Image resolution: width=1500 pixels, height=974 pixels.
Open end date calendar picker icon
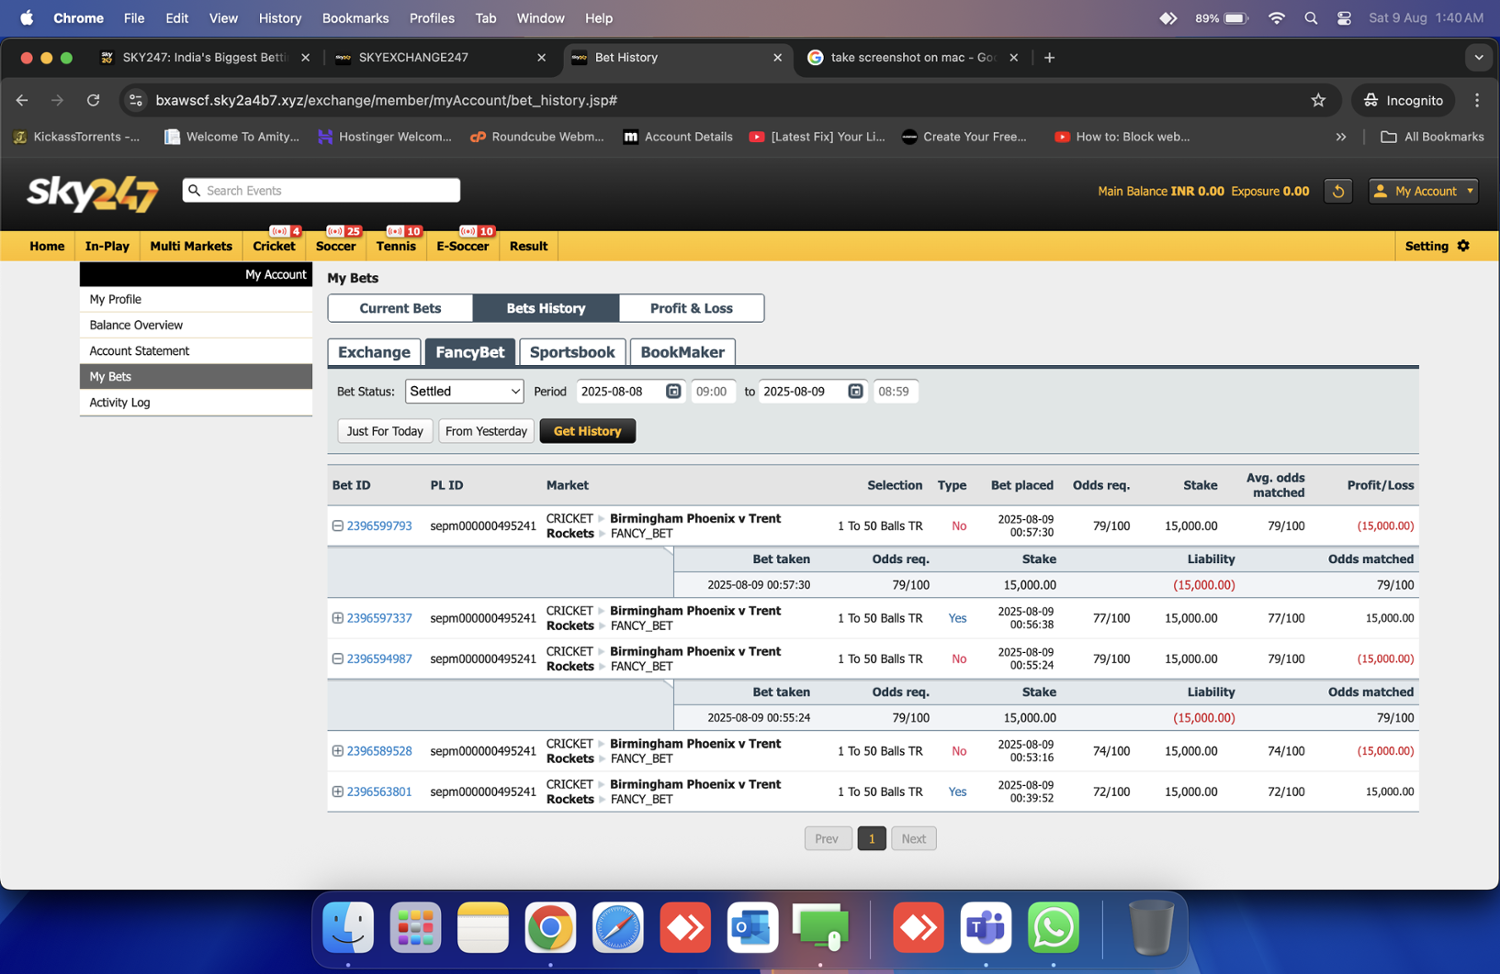[x=855, y=391]
